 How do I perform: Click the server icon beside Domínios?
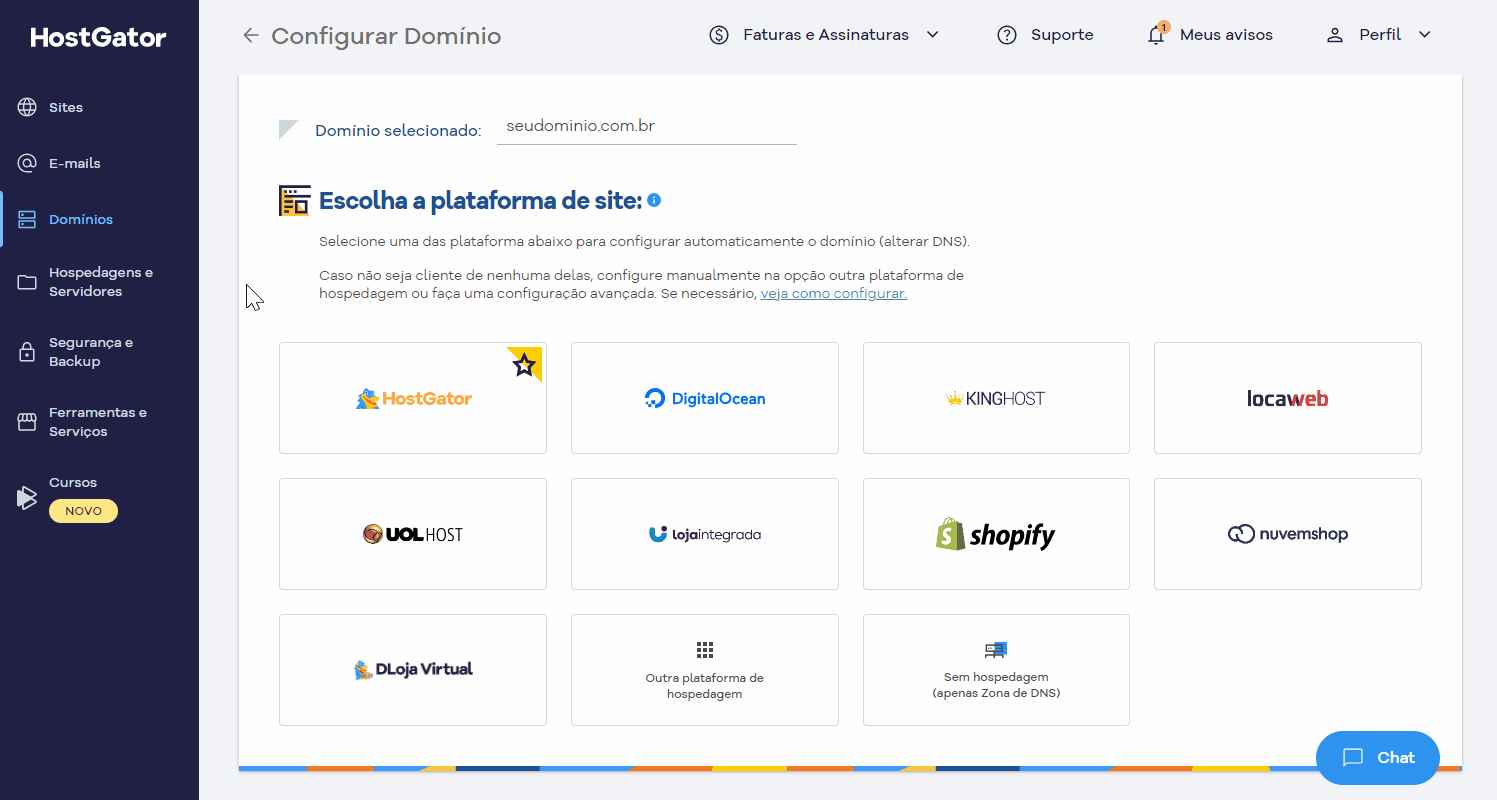[x=27, y=219]
